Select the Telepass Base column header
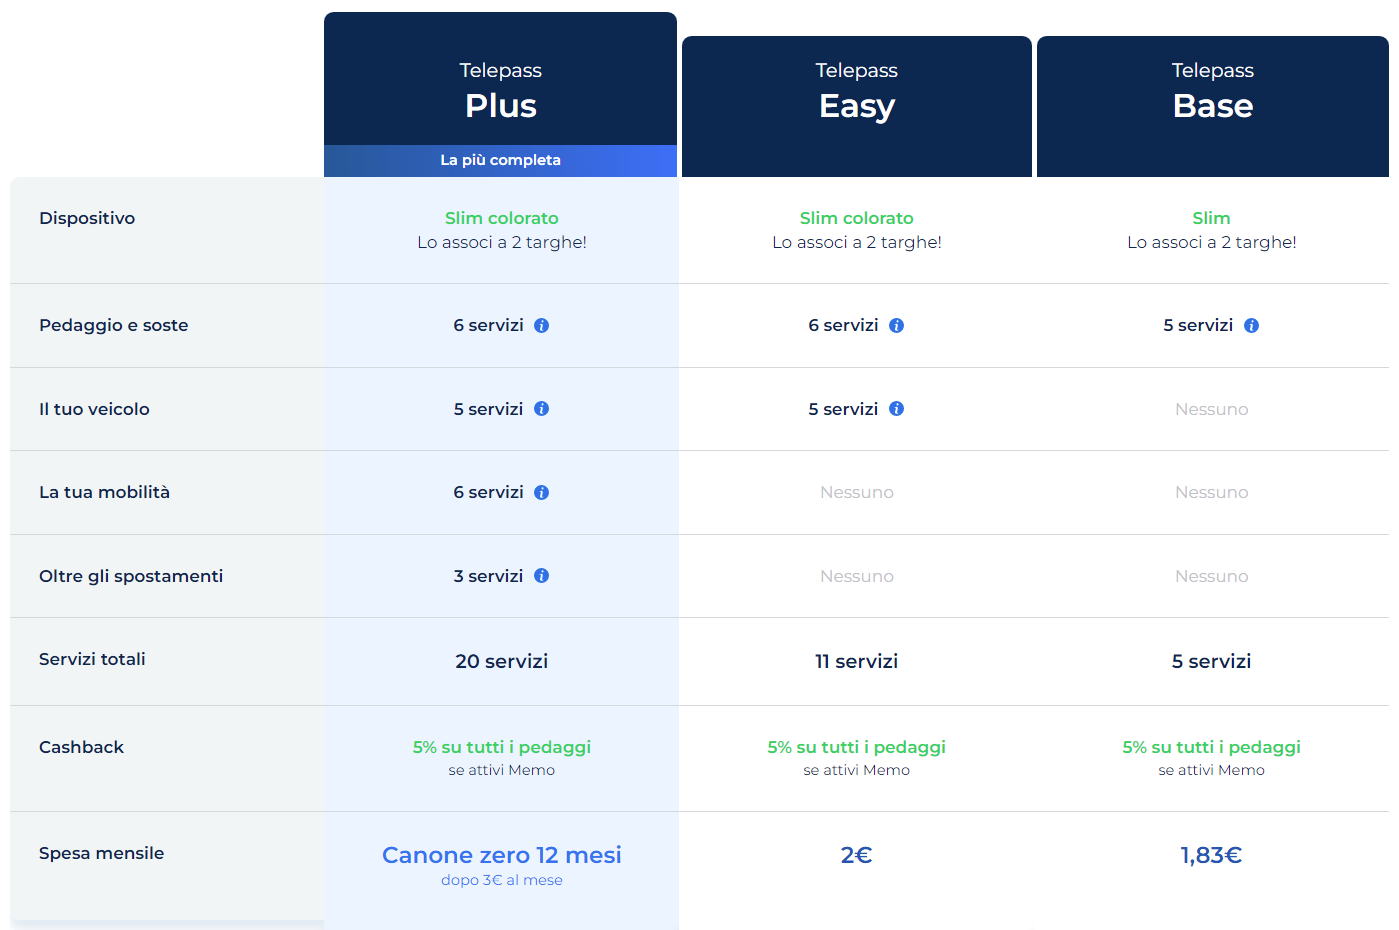1399x930 pixels. (1213, 106)
